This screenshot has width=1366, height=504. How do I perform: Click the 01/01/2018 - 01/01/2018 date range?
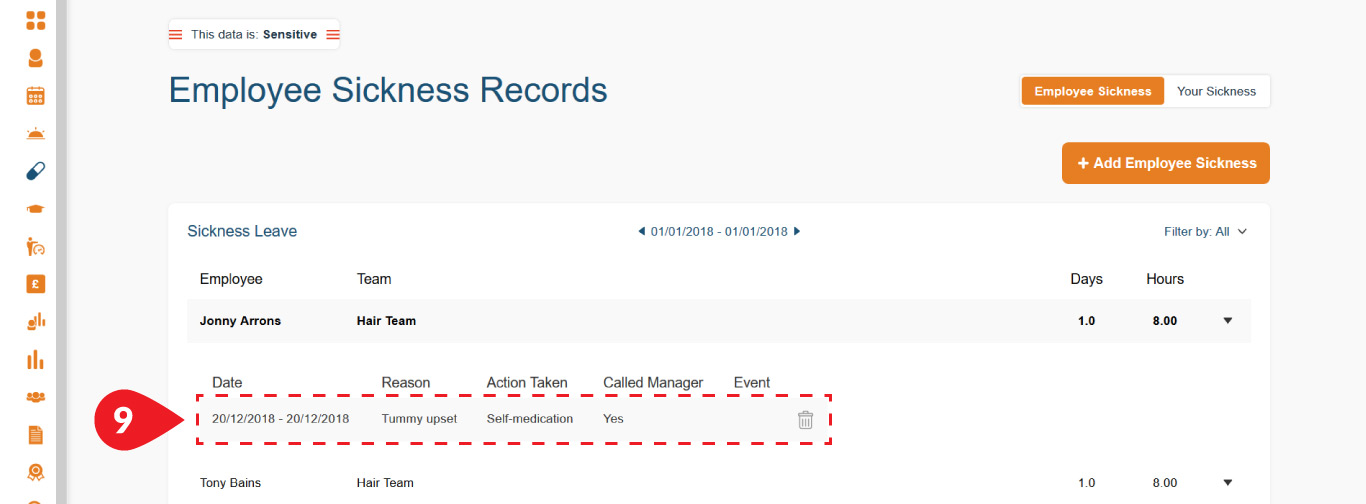tap(719, 232)
